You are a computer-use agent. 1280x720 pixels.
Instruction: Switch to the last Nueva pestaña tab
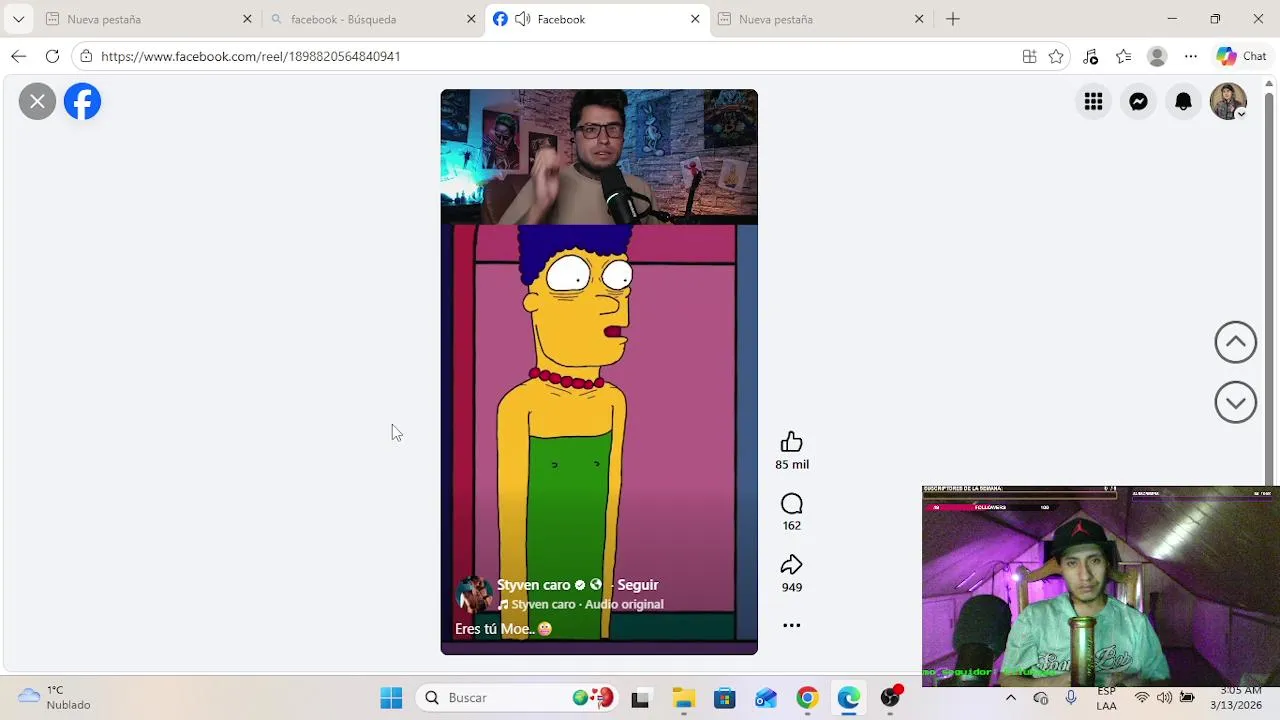tap(821, 19)
